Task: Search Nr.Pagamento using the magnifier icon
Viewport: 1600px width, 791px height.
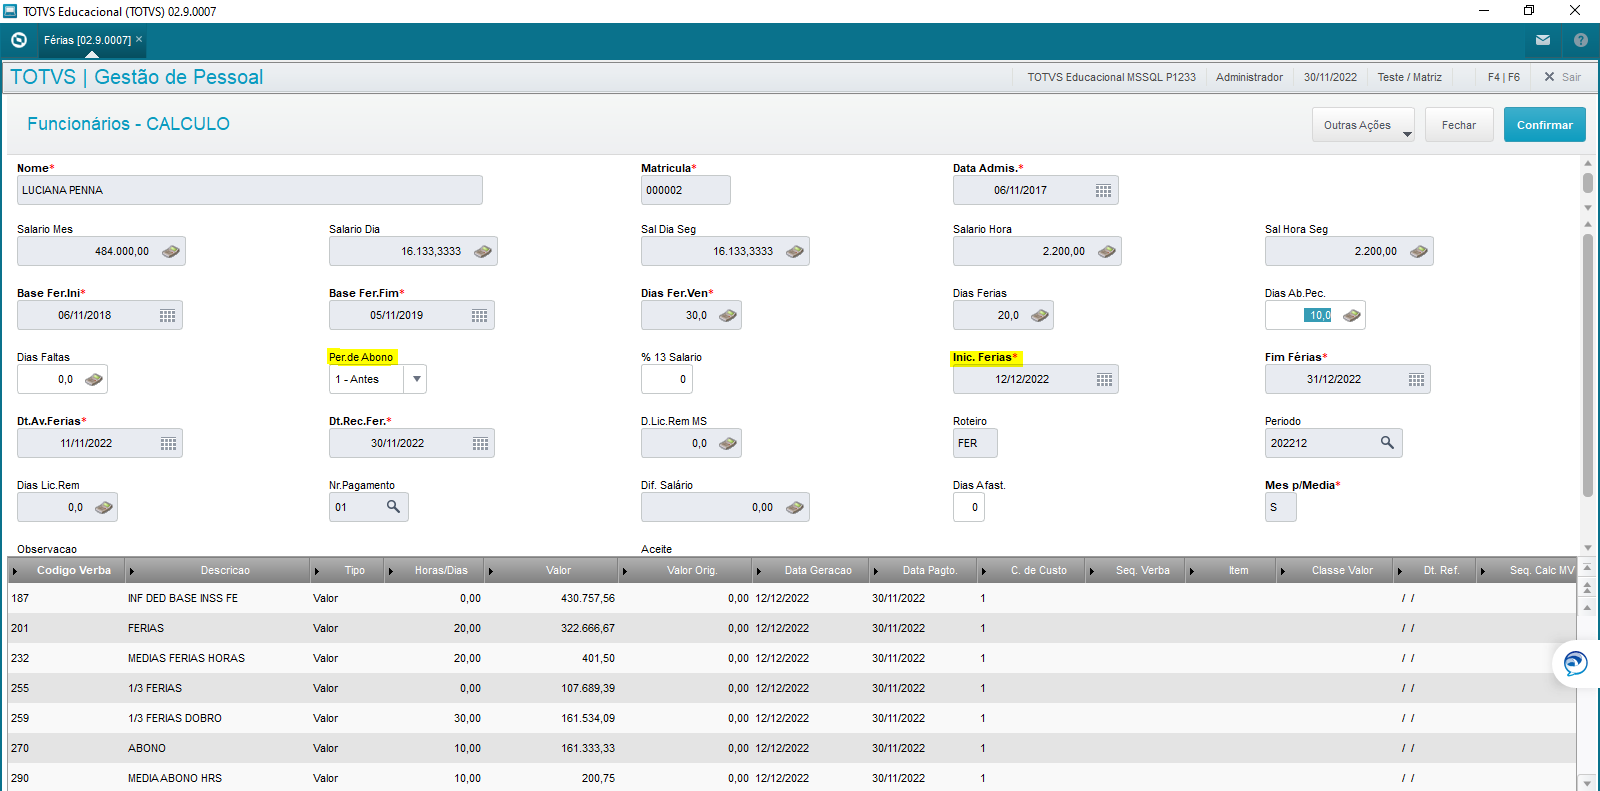Action: [393, 507]
